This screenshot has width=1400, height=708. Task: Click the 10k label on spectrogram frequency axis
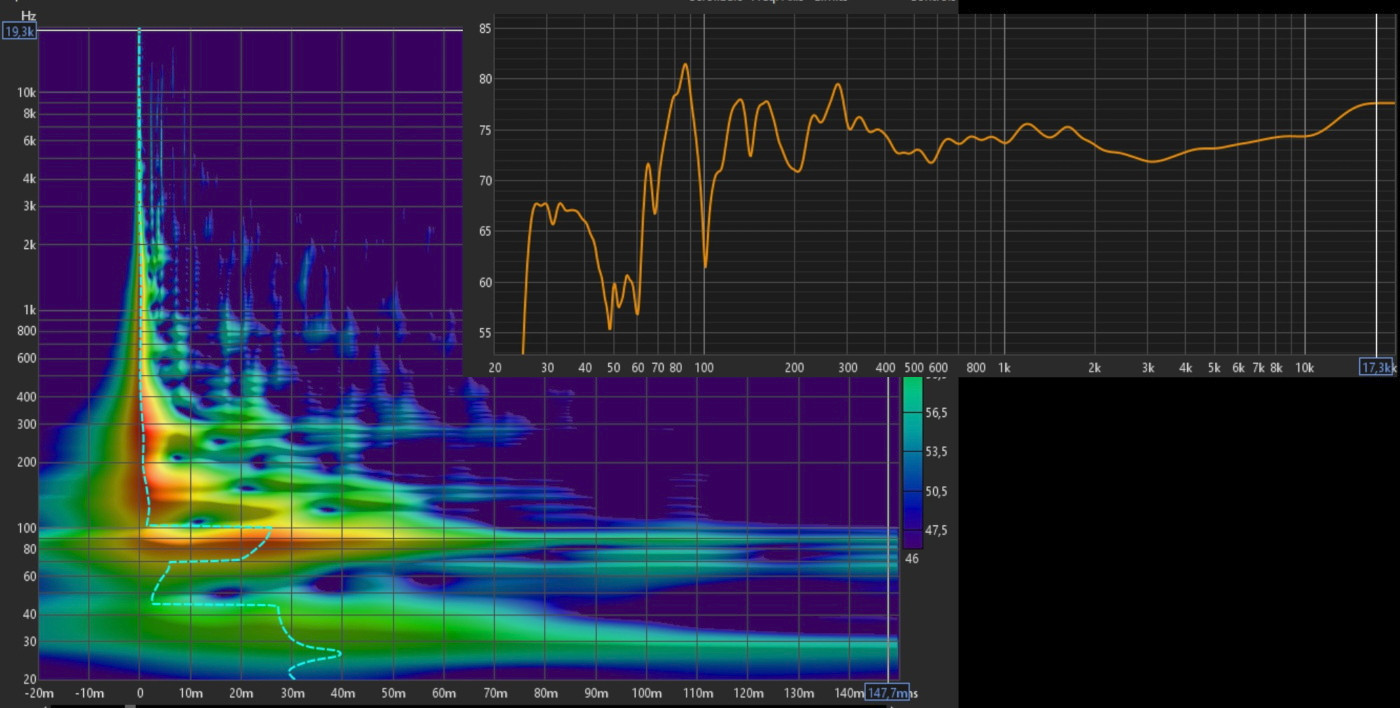tap(25, 92)
